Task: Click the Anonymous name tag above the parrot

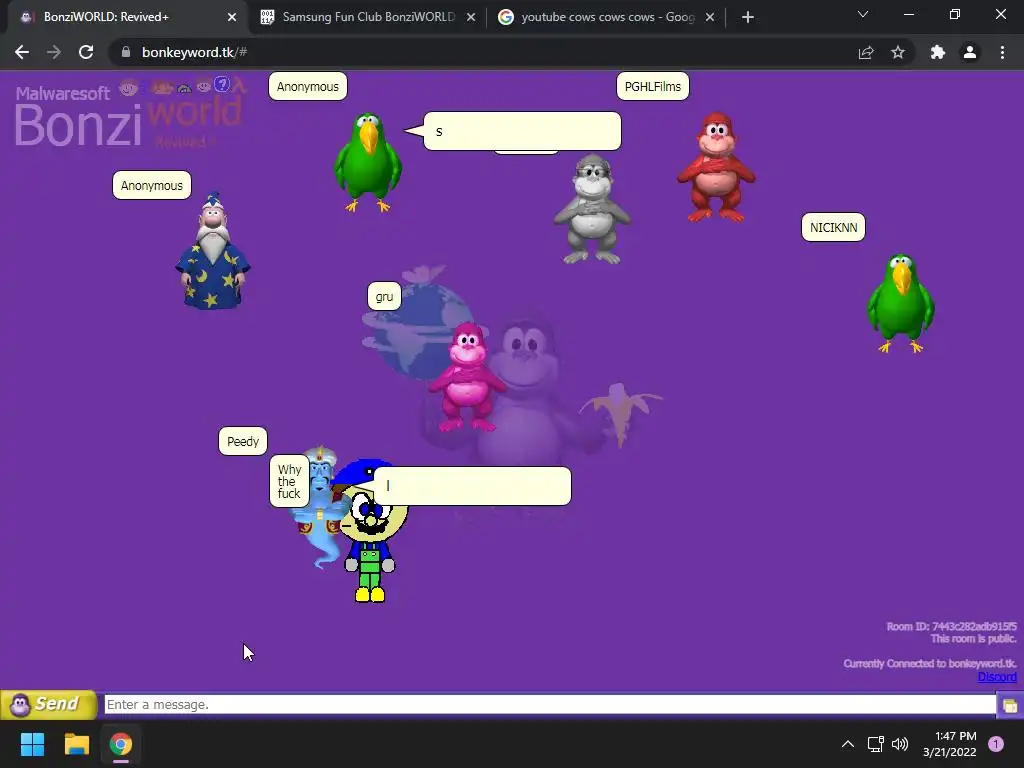Action: [308, 86]
